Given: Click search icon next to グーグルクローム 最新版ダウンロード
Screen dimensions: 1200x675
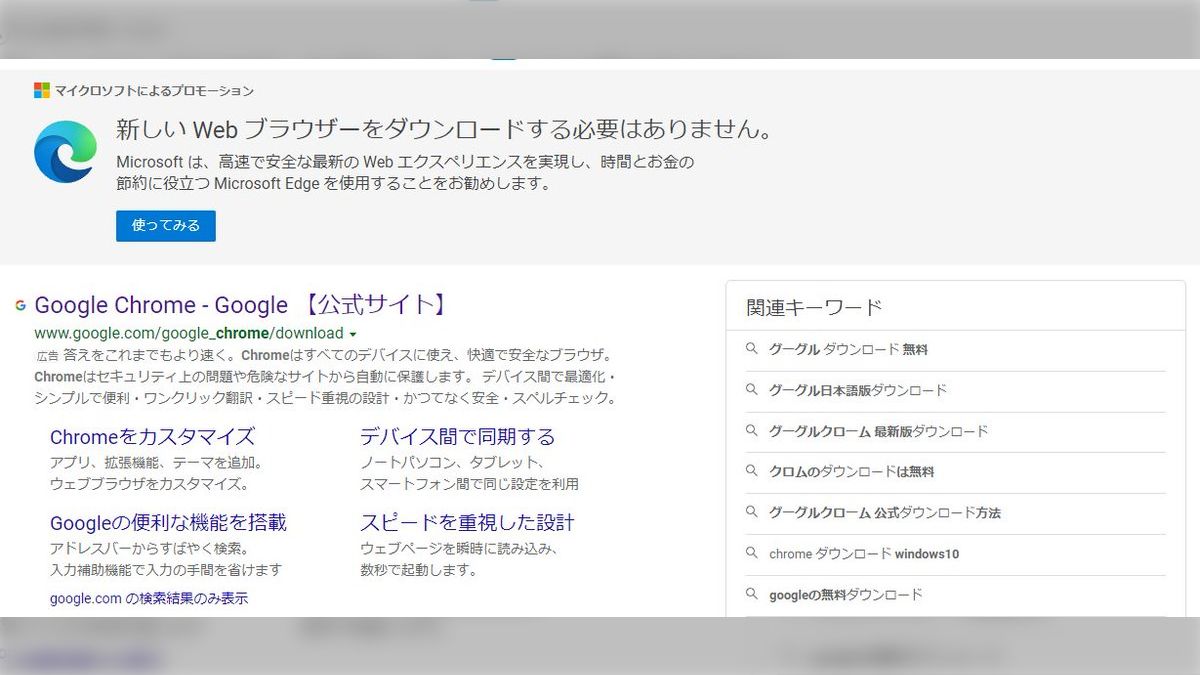Looking at the screenshot, I should point(752,431).
